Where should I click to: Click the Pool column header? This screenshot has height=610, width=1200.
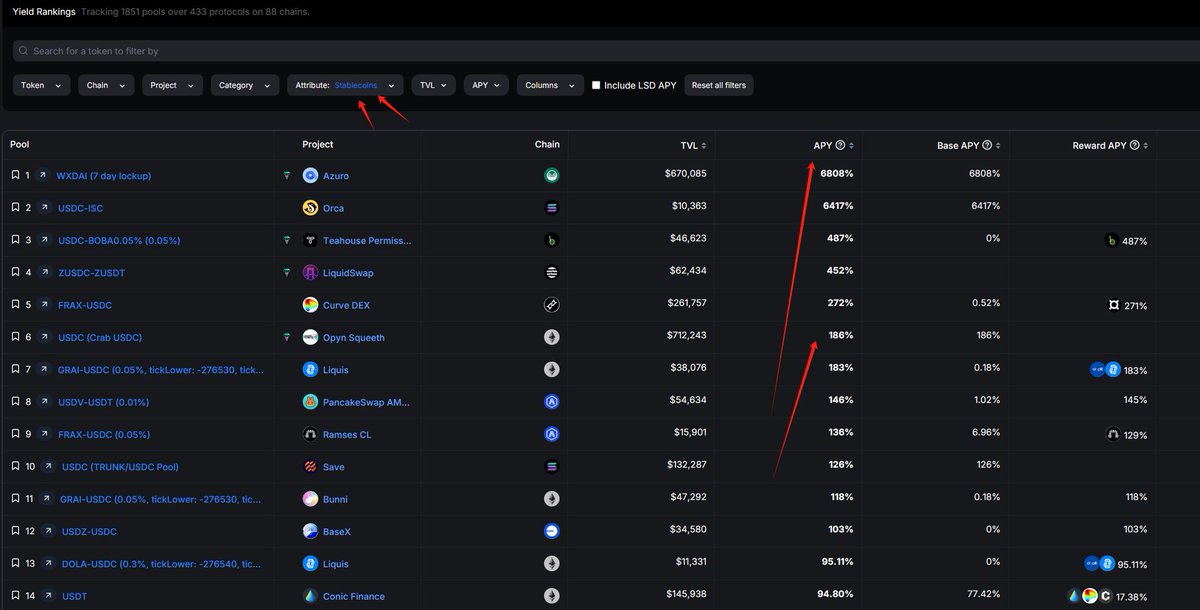[20, 144]
